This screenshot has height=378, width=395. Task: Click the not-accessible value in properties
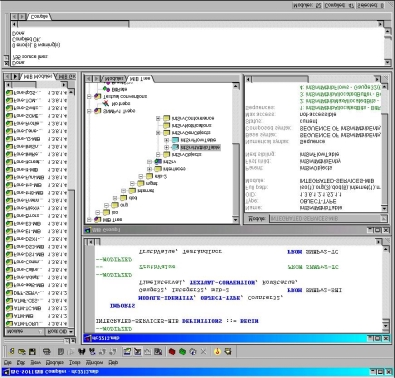point(318,114)
